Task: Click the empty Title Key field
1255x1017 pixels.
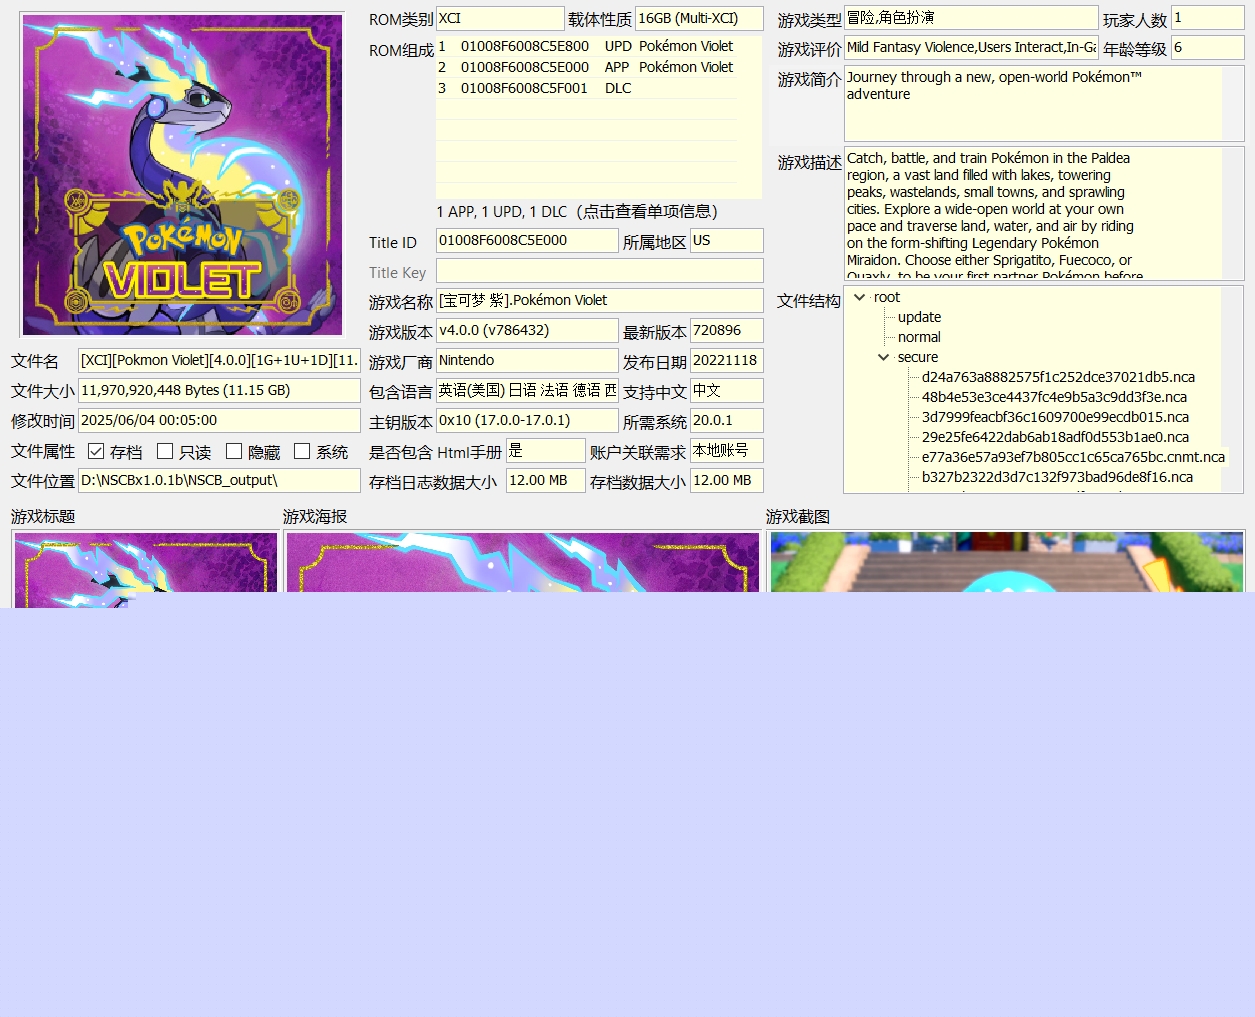Action: 600,271
